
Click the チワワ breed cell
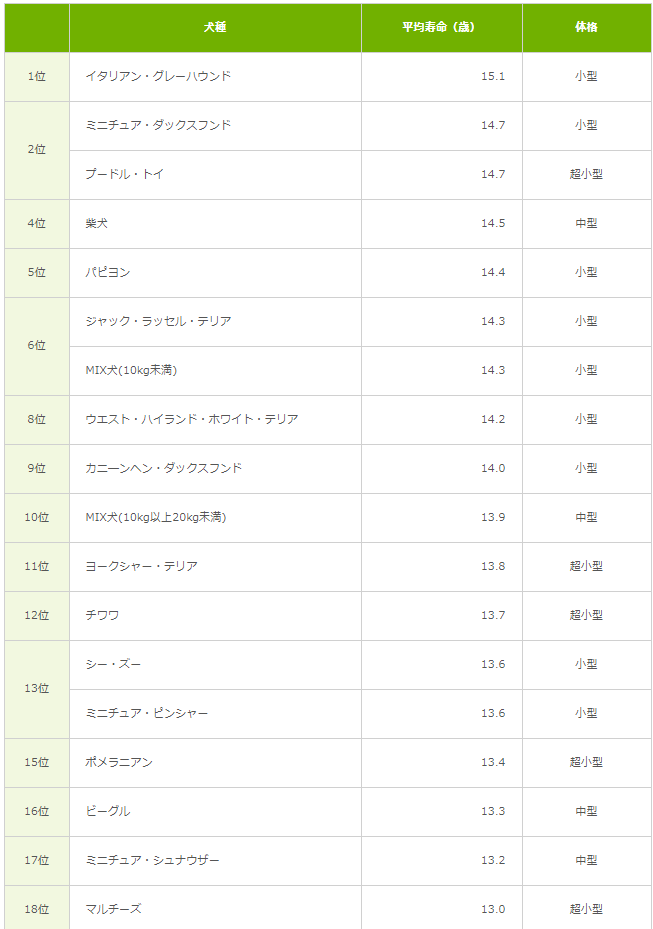(102, 615)
